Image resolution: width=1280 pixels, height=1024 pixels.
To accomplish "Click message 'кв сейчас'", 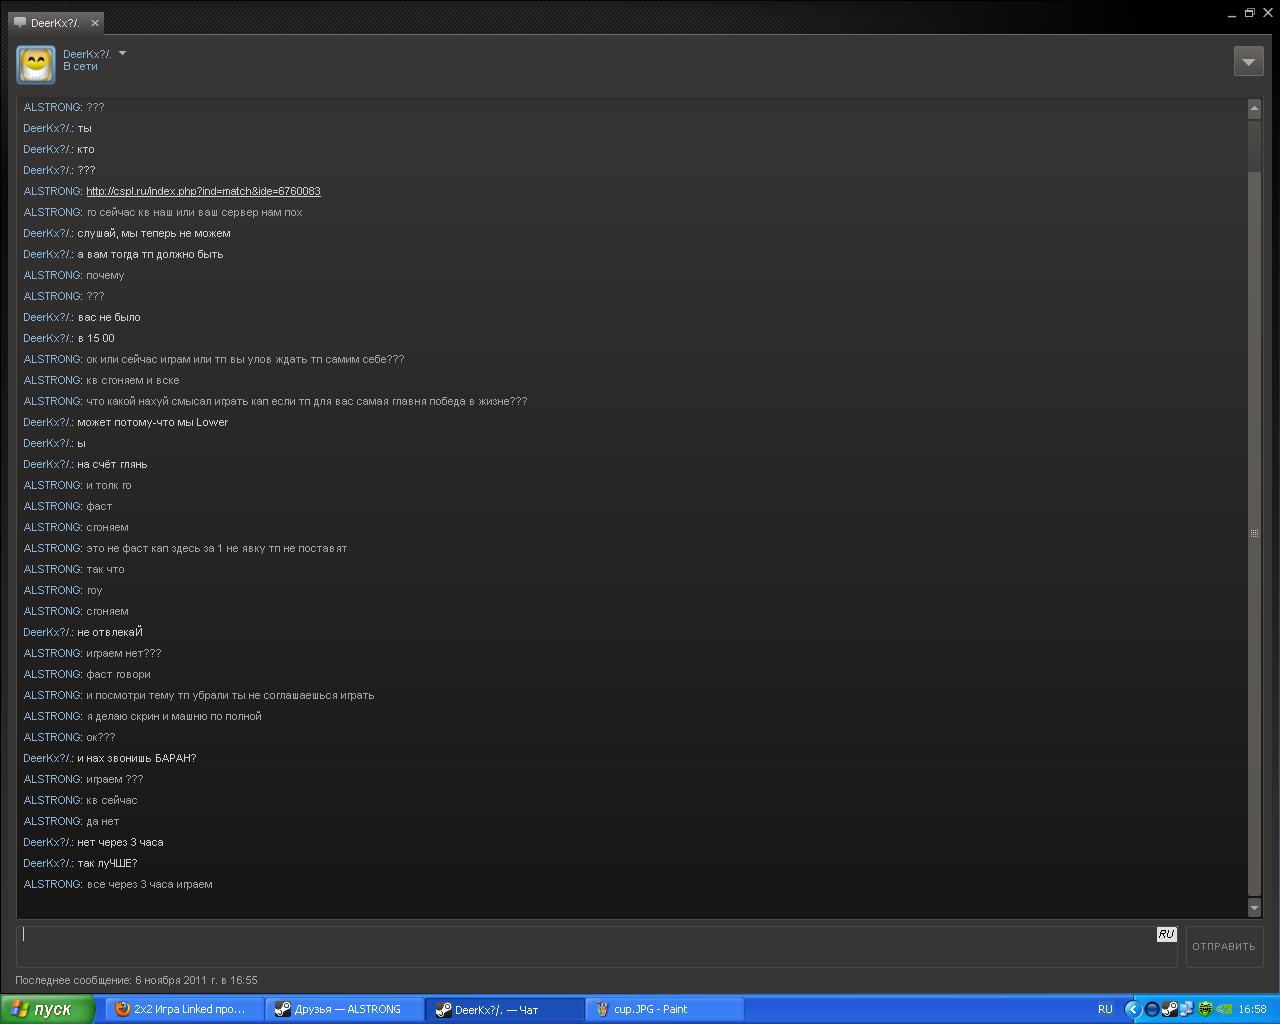I will click(x=112, y=800).
